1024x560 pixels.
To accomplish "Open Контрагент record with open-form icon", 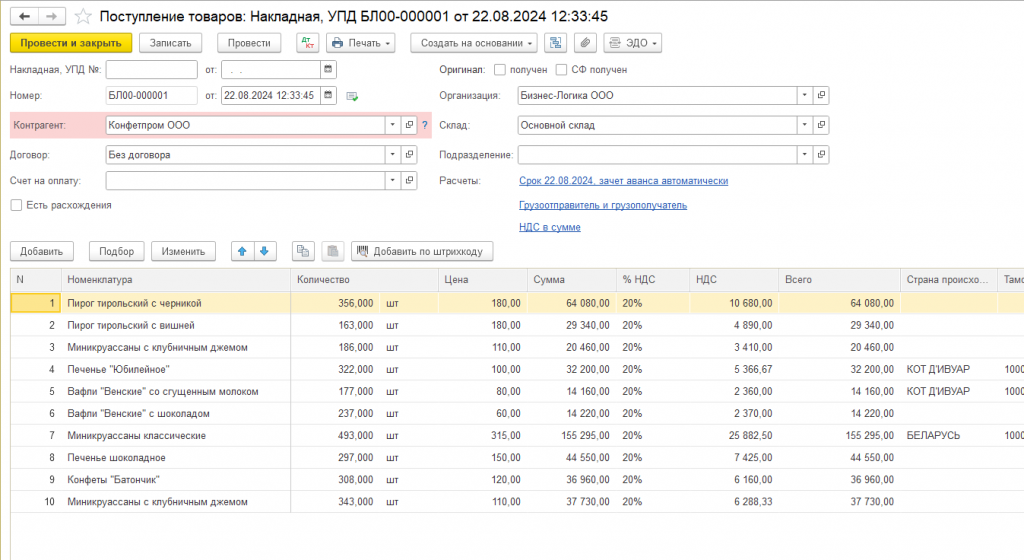I will coord(409,125).
